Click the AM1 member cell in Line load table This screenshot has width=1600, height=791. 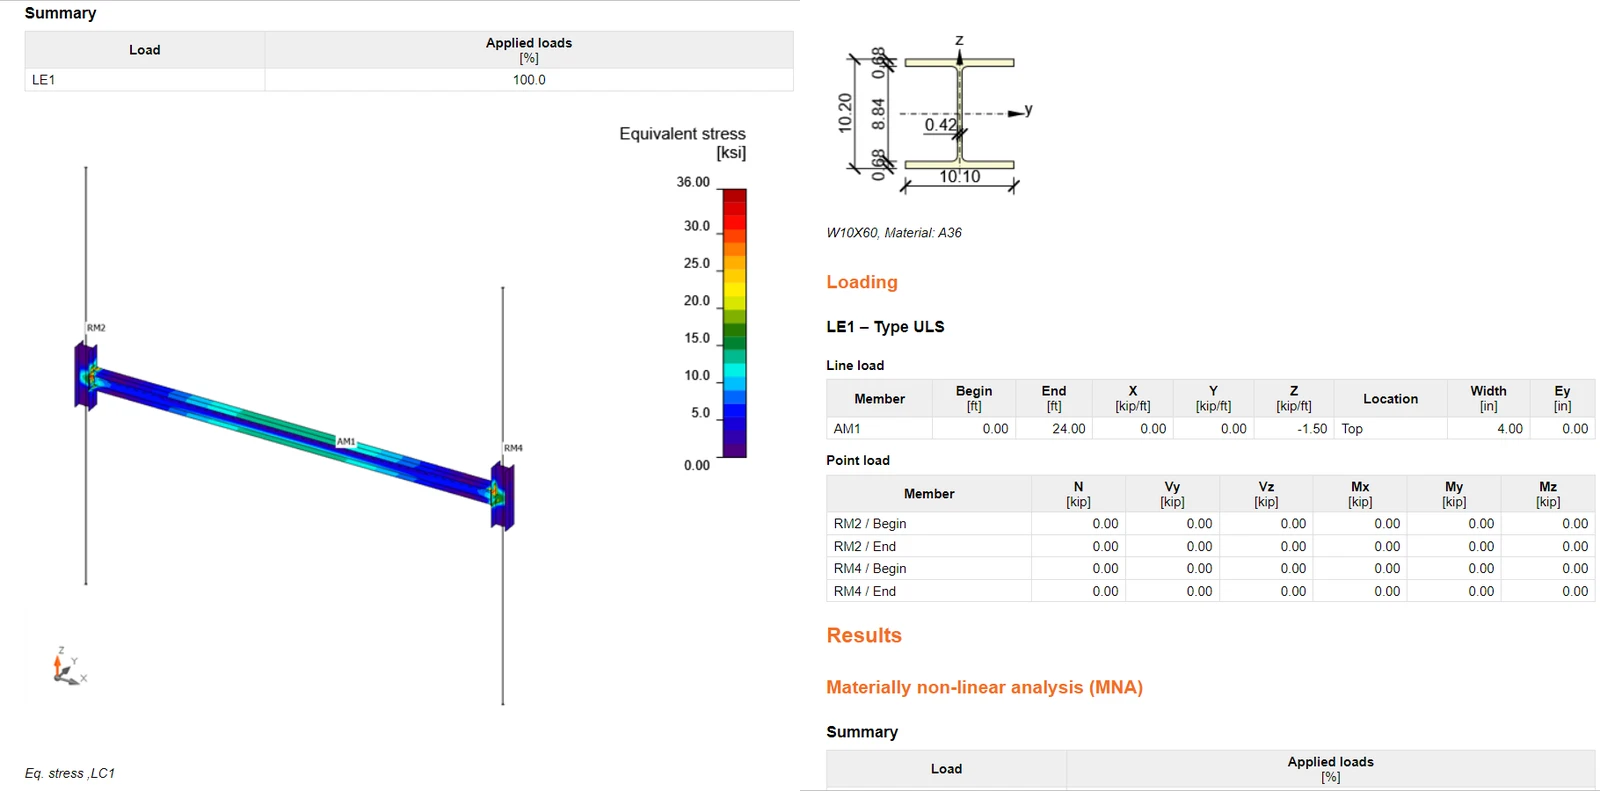pyautogui.click(x=879, y=428)
